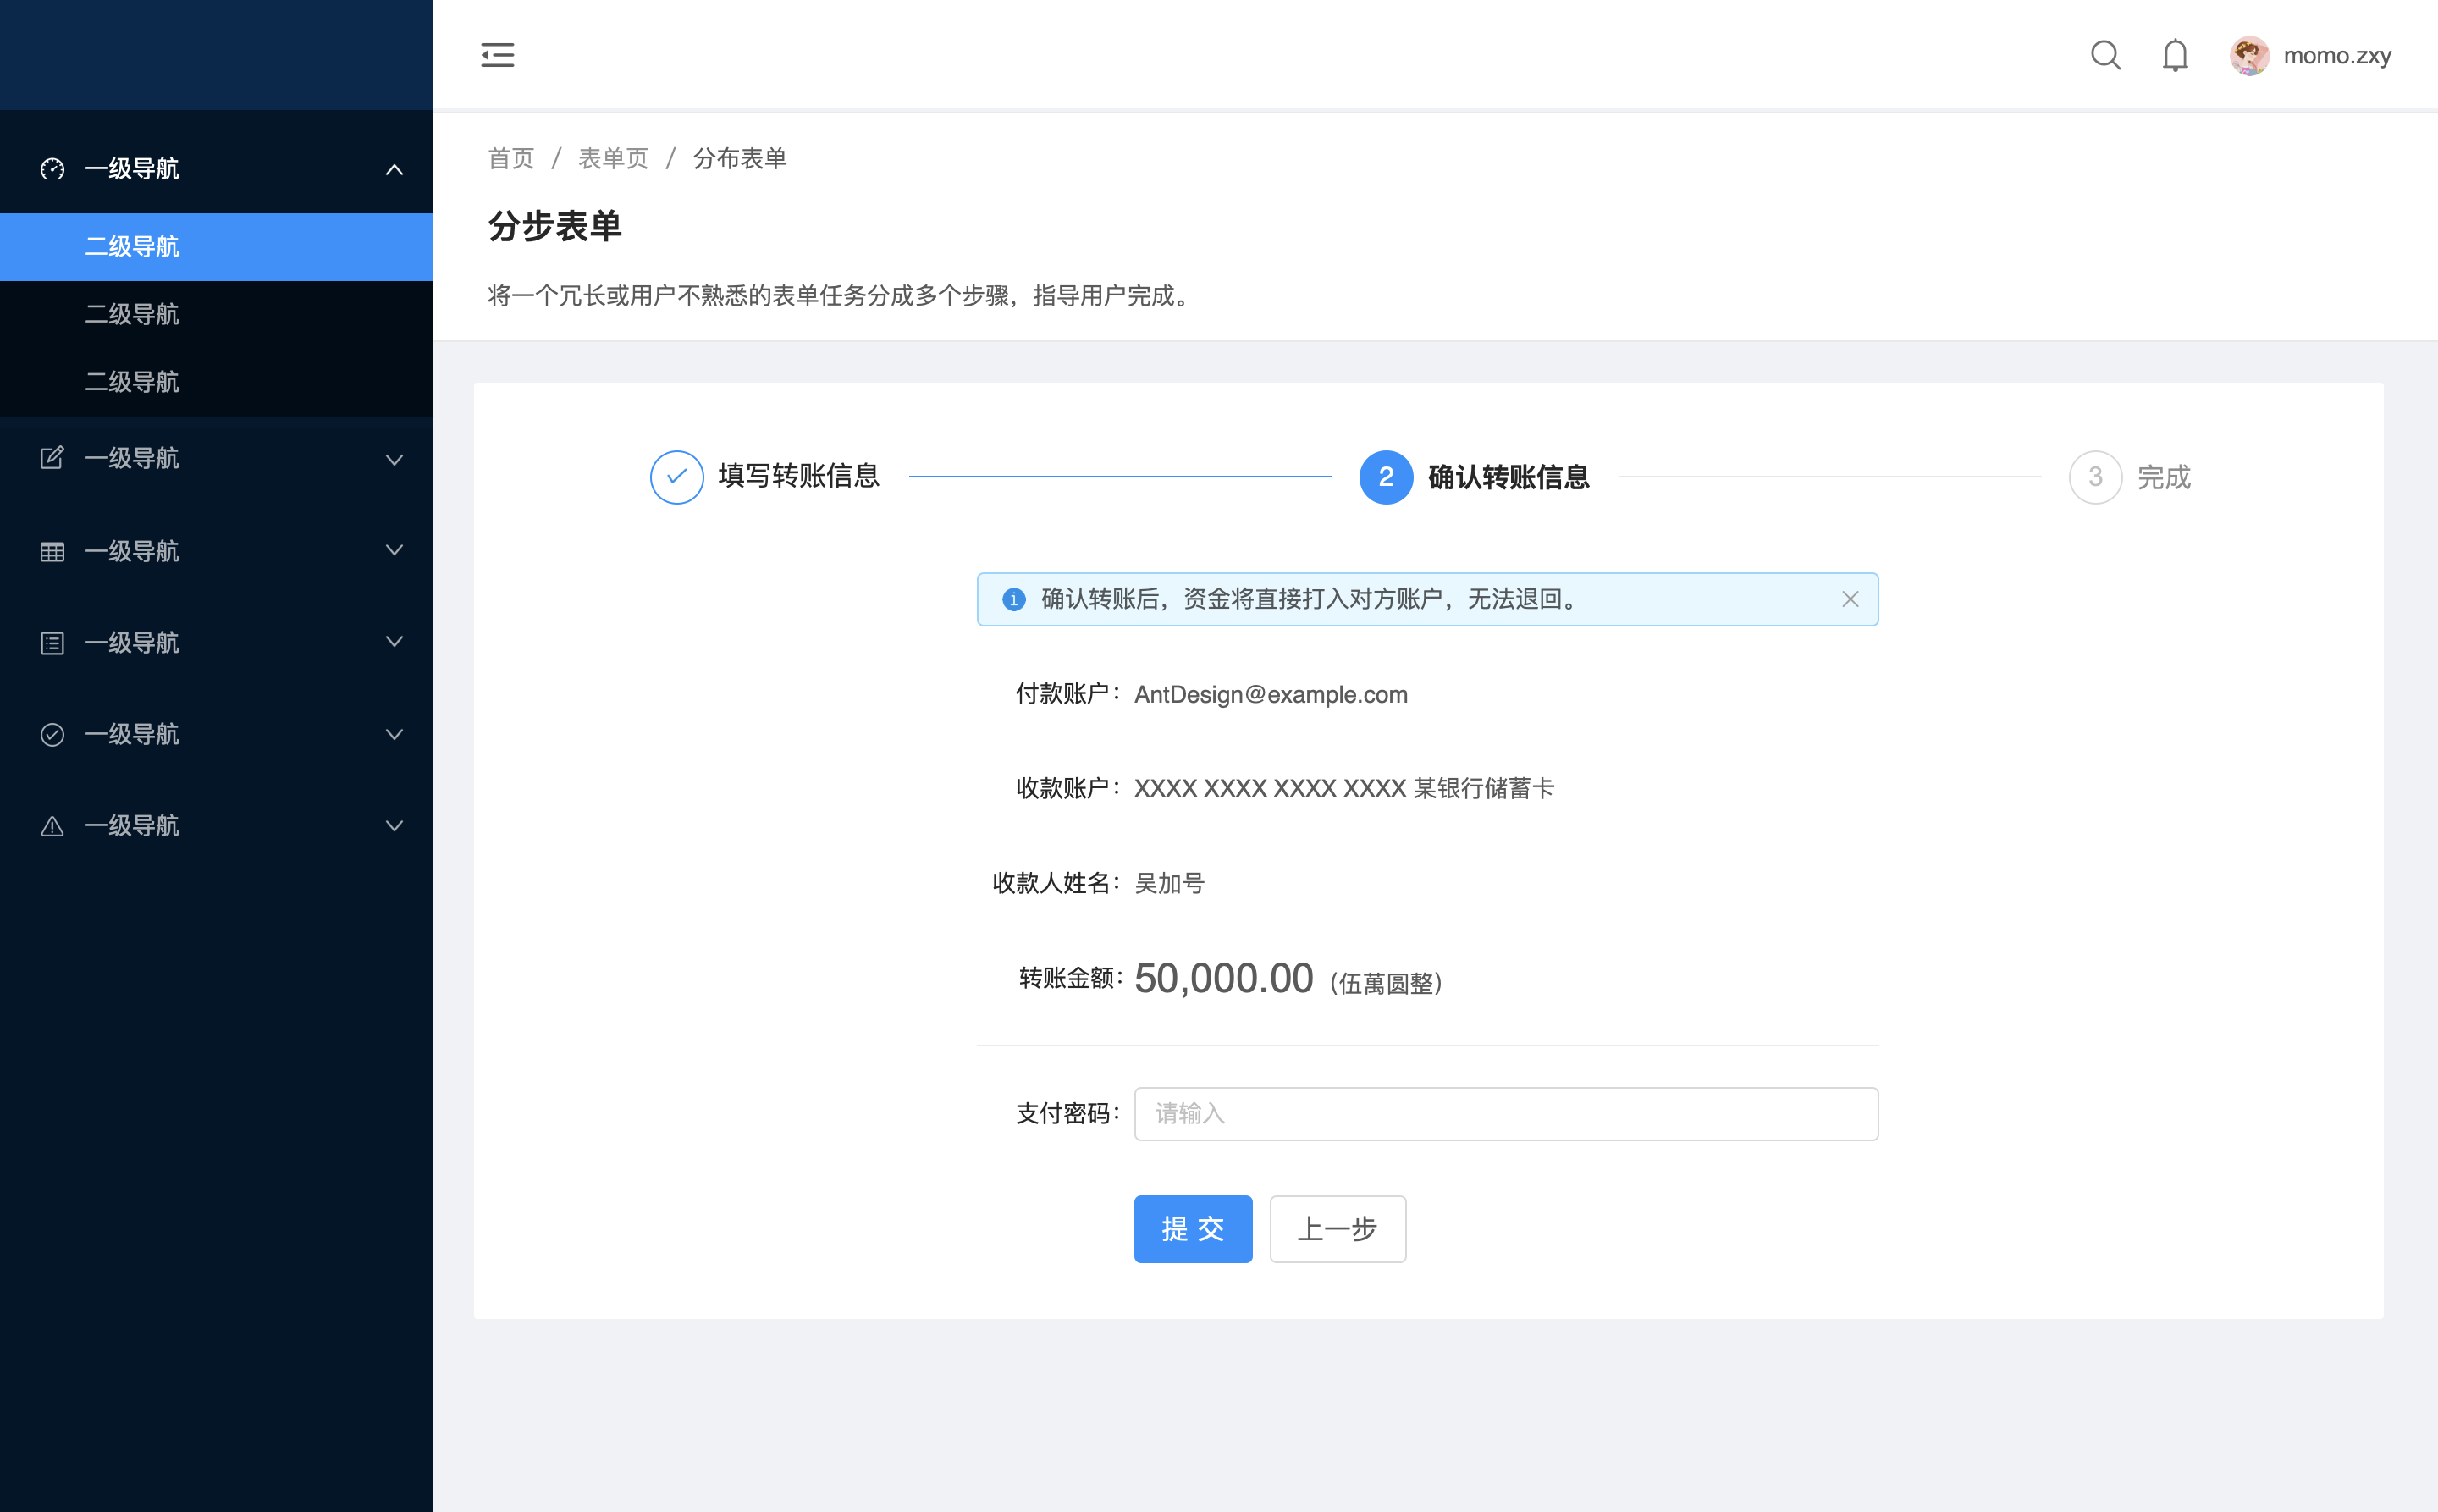Screen dimensions: 2438x1512
Task: Focus the 支付密码 password input field
Action: point(1505,1113)
